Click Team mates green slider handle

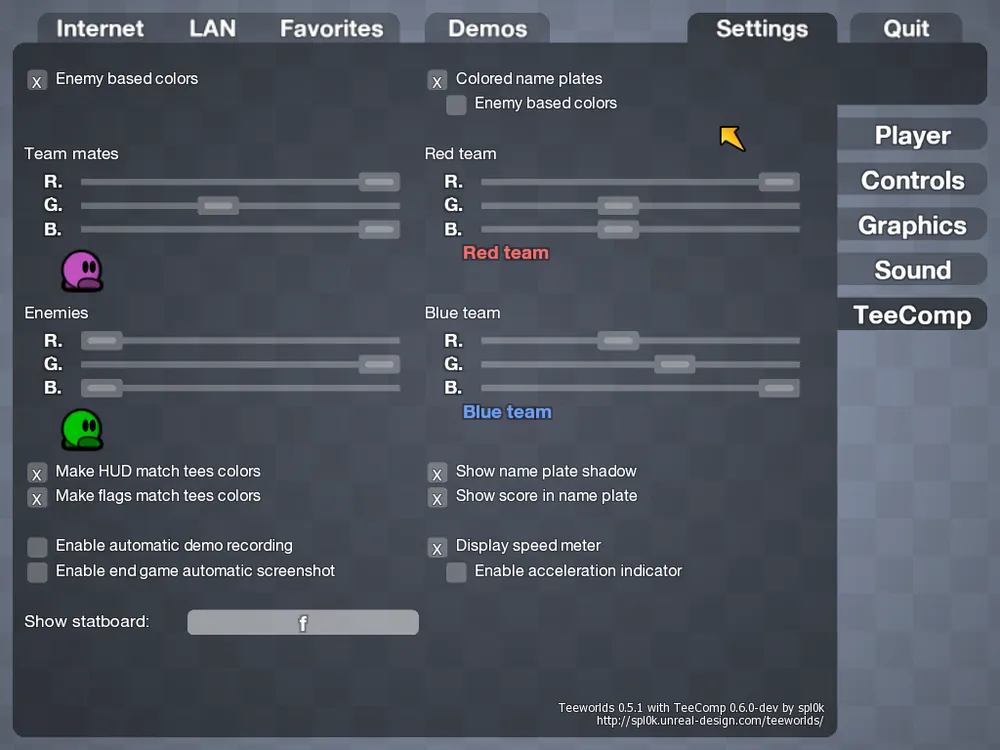click(x=218, y=206)
